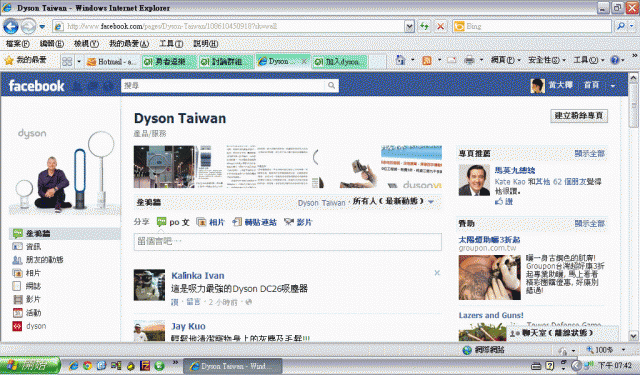Click the printer icon in command bar
This screenshot has height=375, width=640.
(x=469, y=60)
